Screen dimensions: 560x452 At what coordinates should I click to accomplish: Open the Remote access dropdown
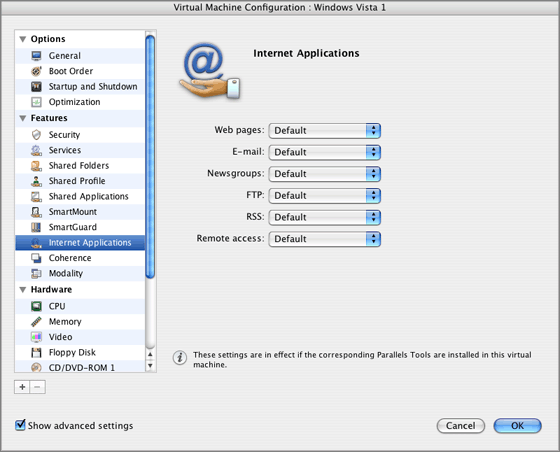click(325, 239)
